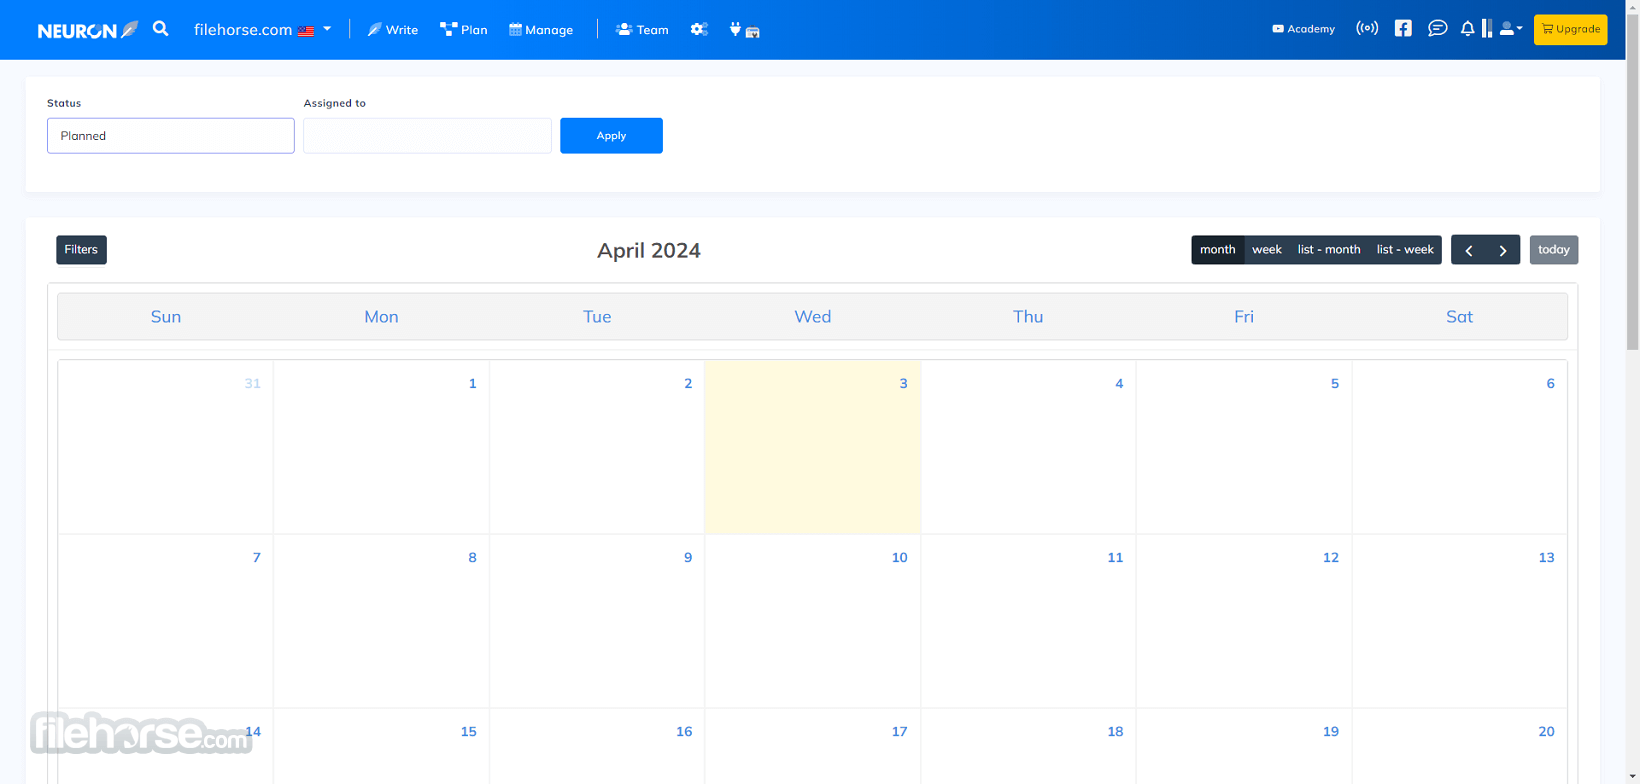This screenshot has height=784, width=1640.
Task: Open the Facebook icon
Action: click(1403, 28)
